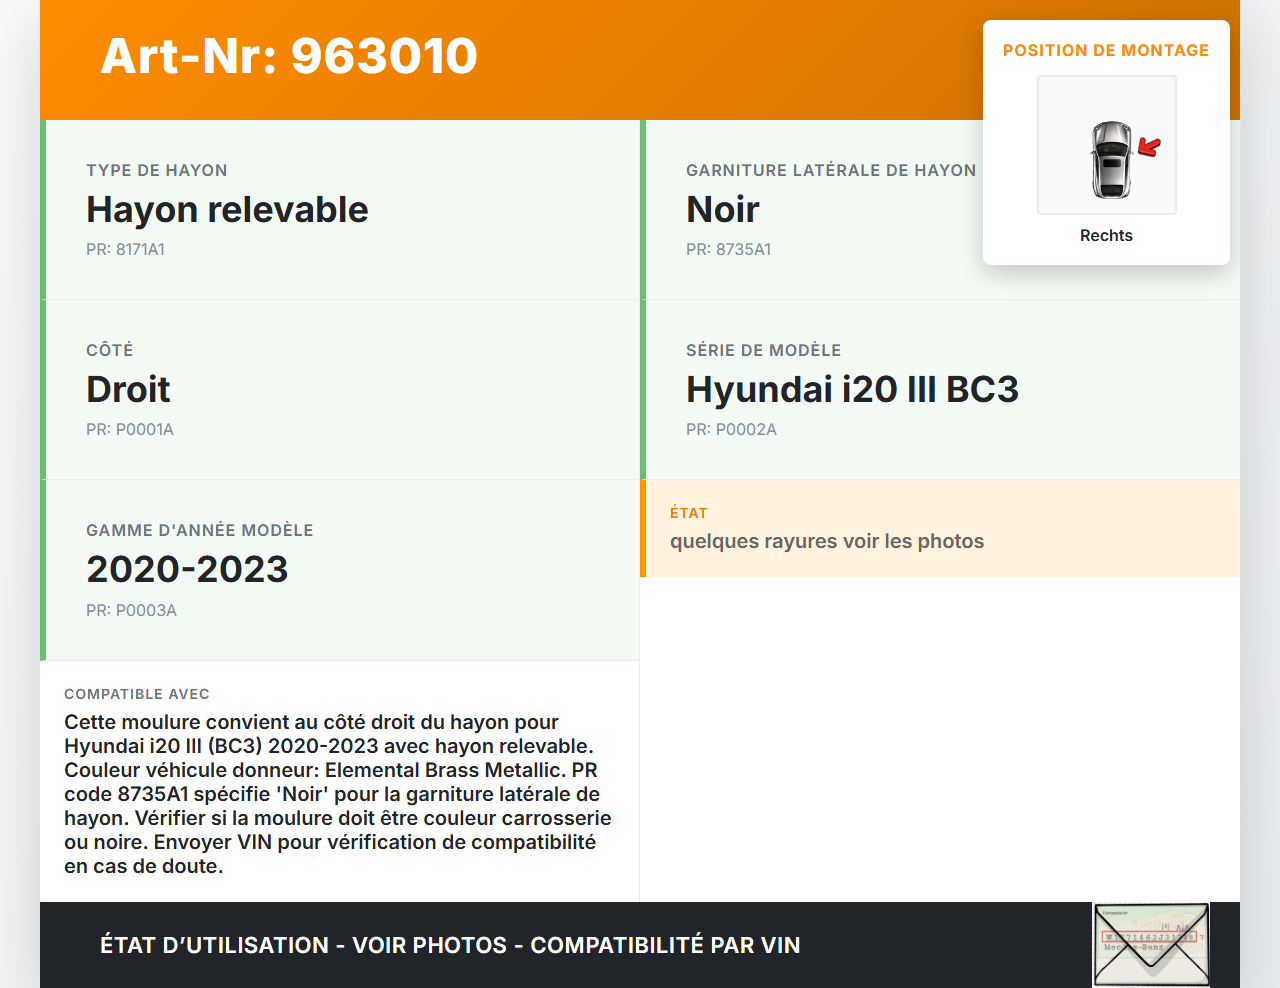The image size is (1280, 988).
Task: Click PR code P0003A
Action: coord(131,611)
